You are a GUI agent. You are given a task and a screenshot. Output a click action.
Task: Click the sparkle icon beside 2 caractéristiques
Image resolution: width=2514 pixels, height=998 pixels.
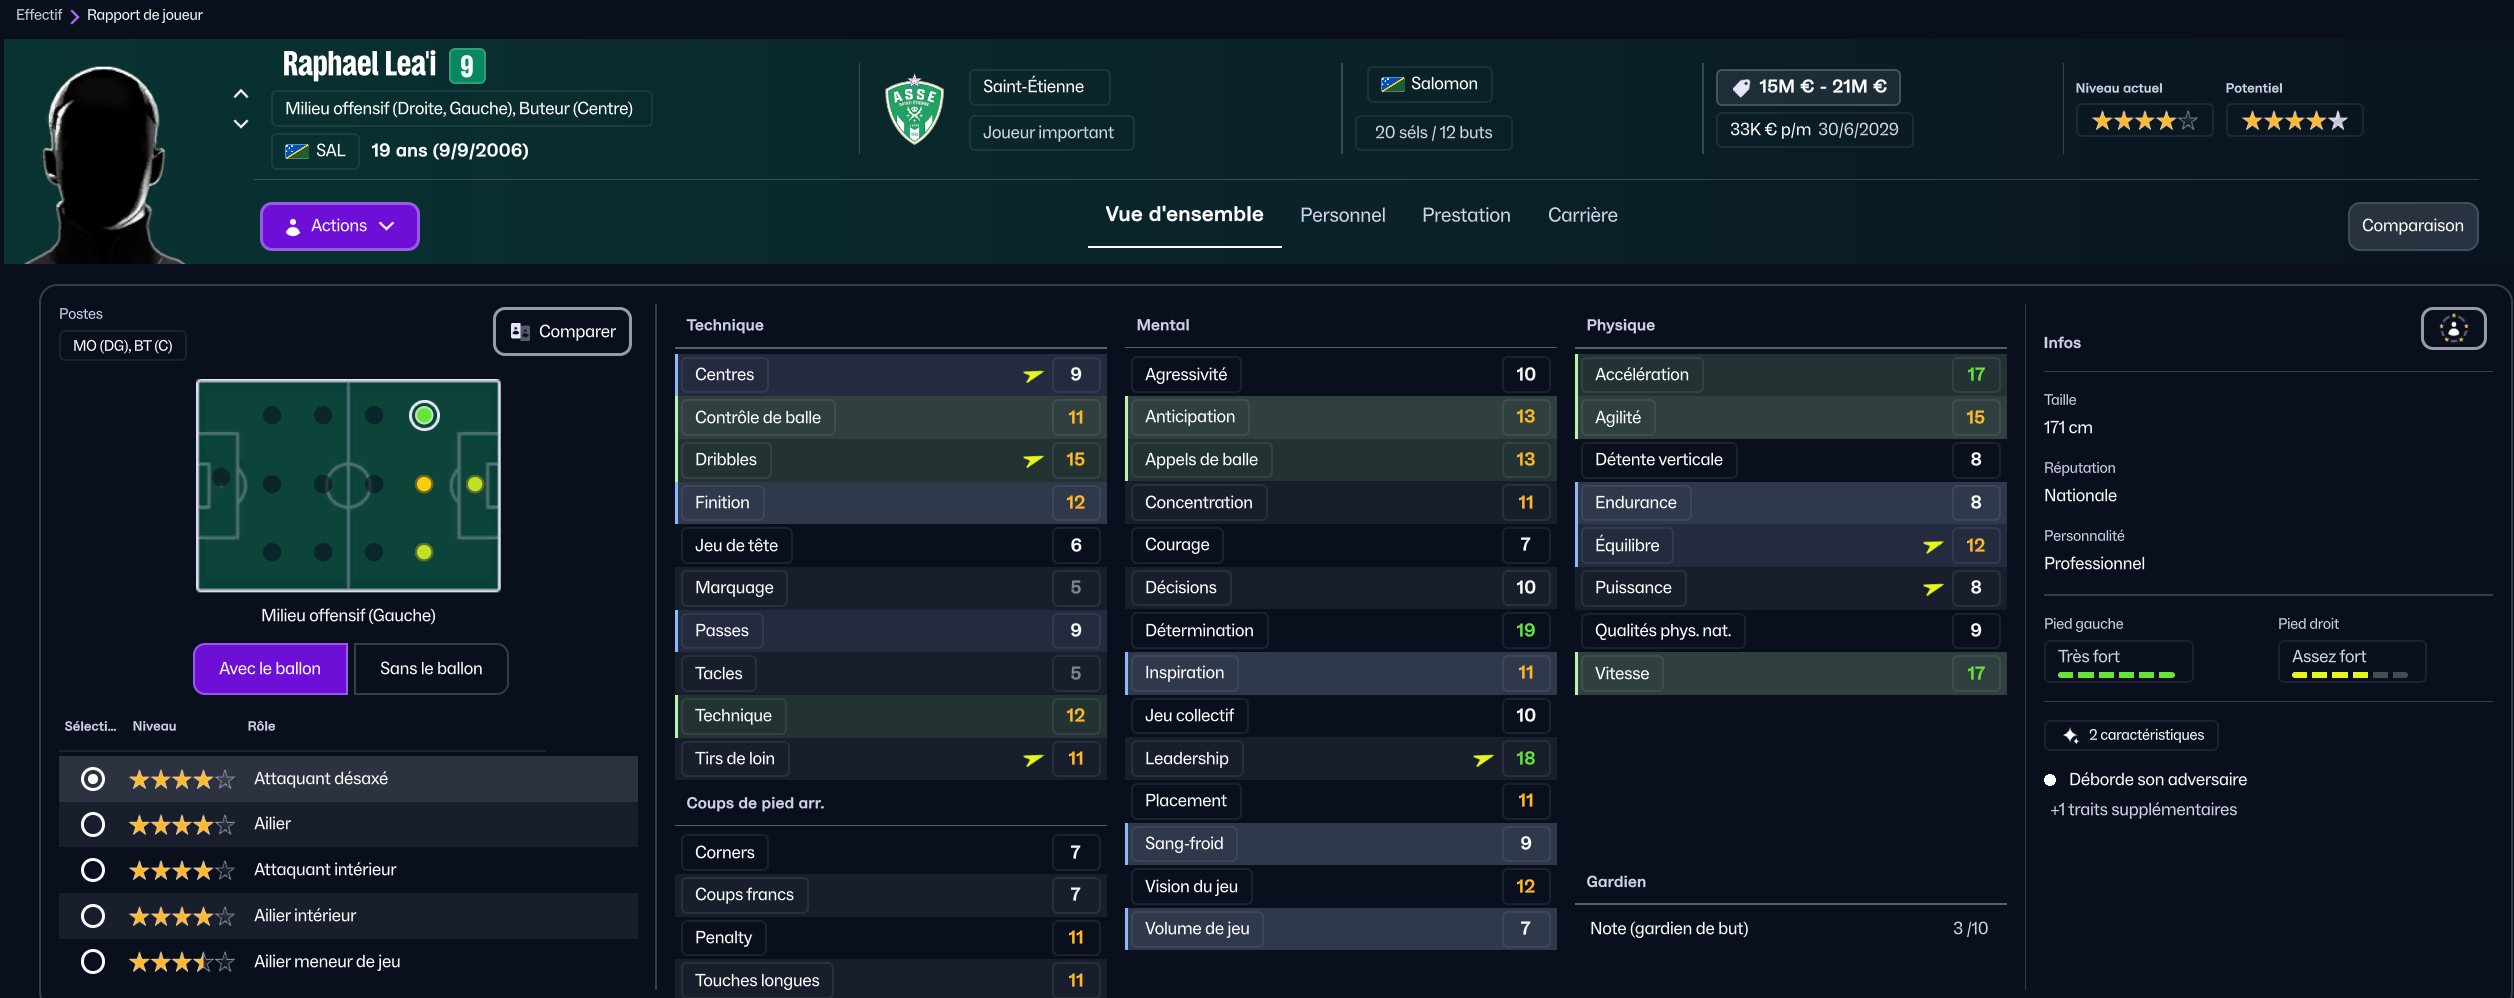click(x=2070, y=736)
